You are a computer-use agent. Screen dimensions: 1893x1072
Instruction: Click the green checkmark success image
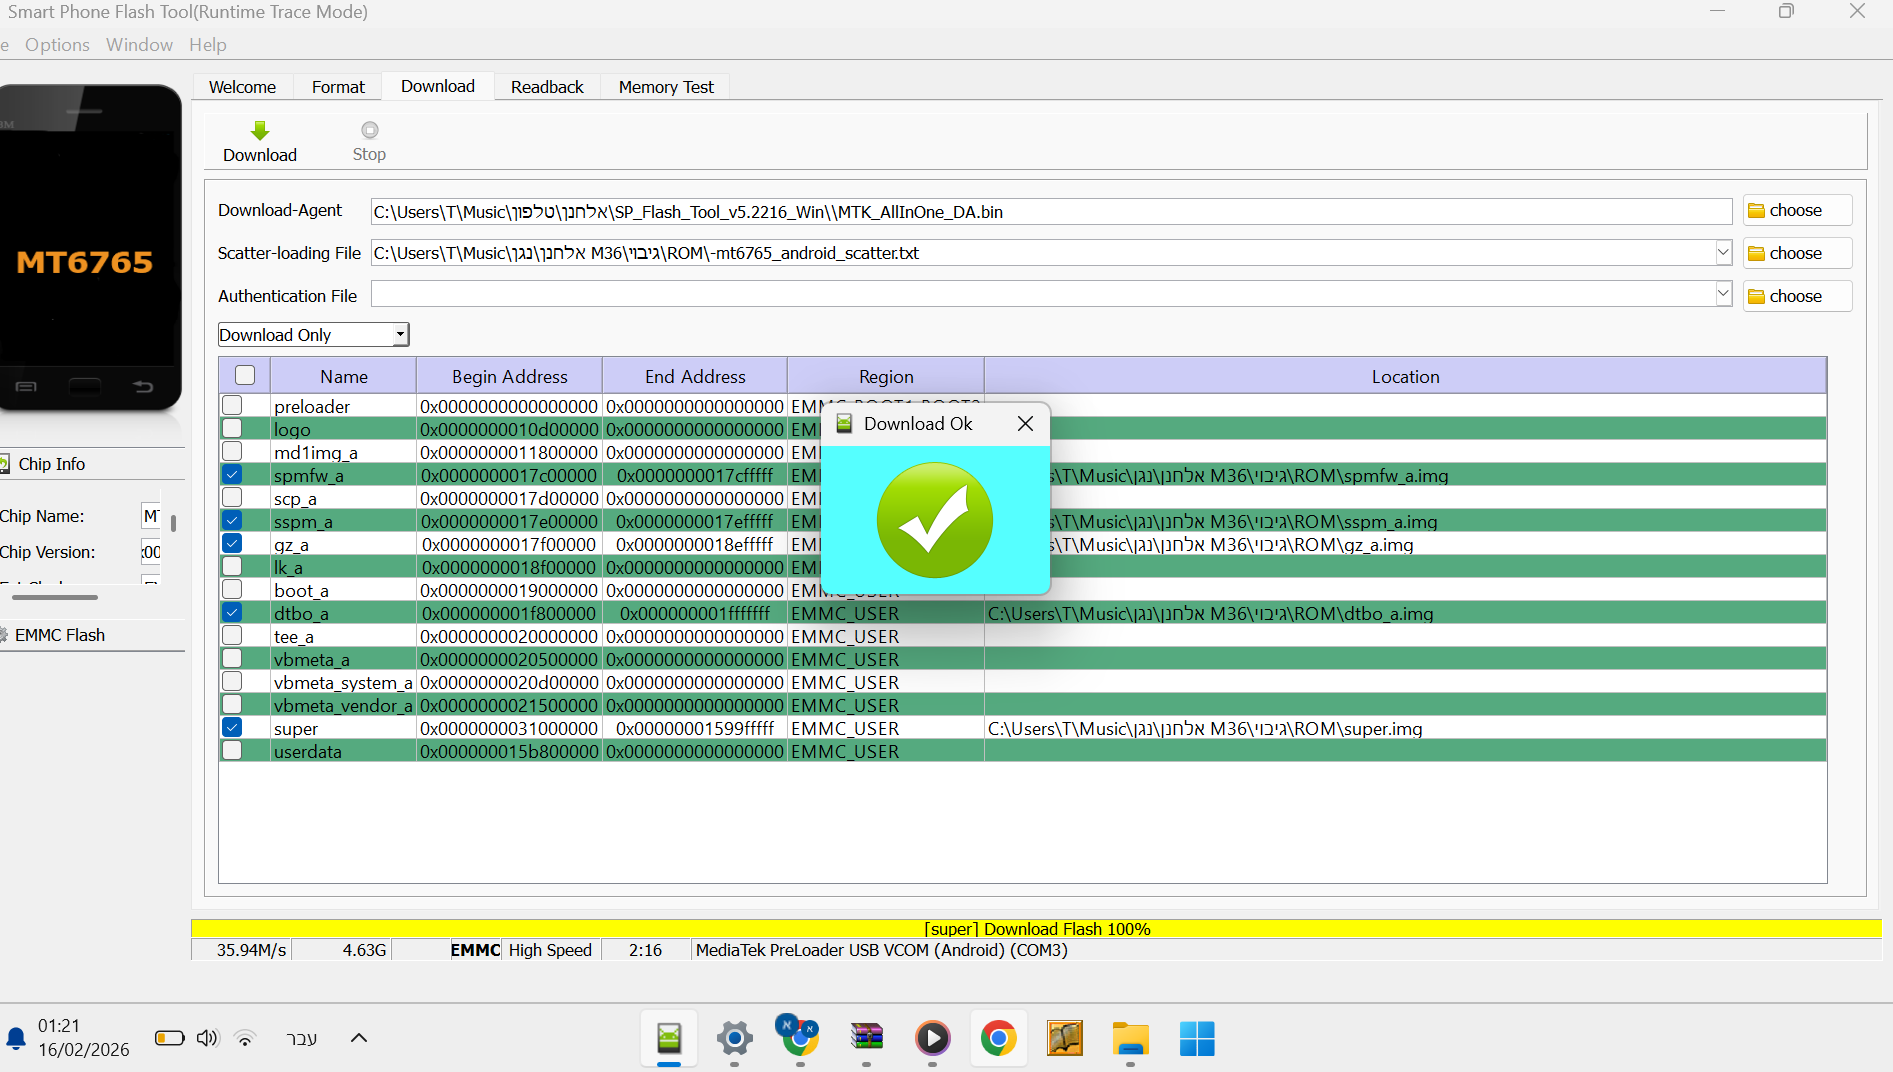pos(935,520)
